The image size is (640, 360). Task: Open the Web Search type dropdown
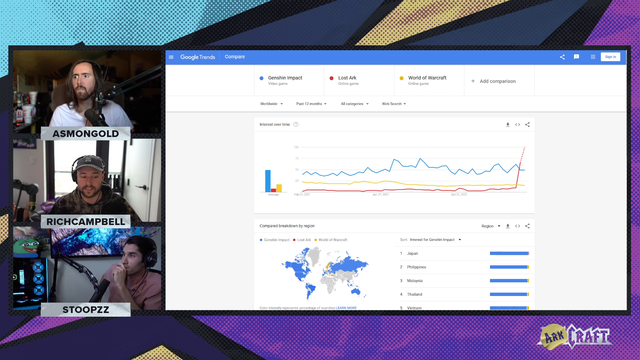pos(393,104)
